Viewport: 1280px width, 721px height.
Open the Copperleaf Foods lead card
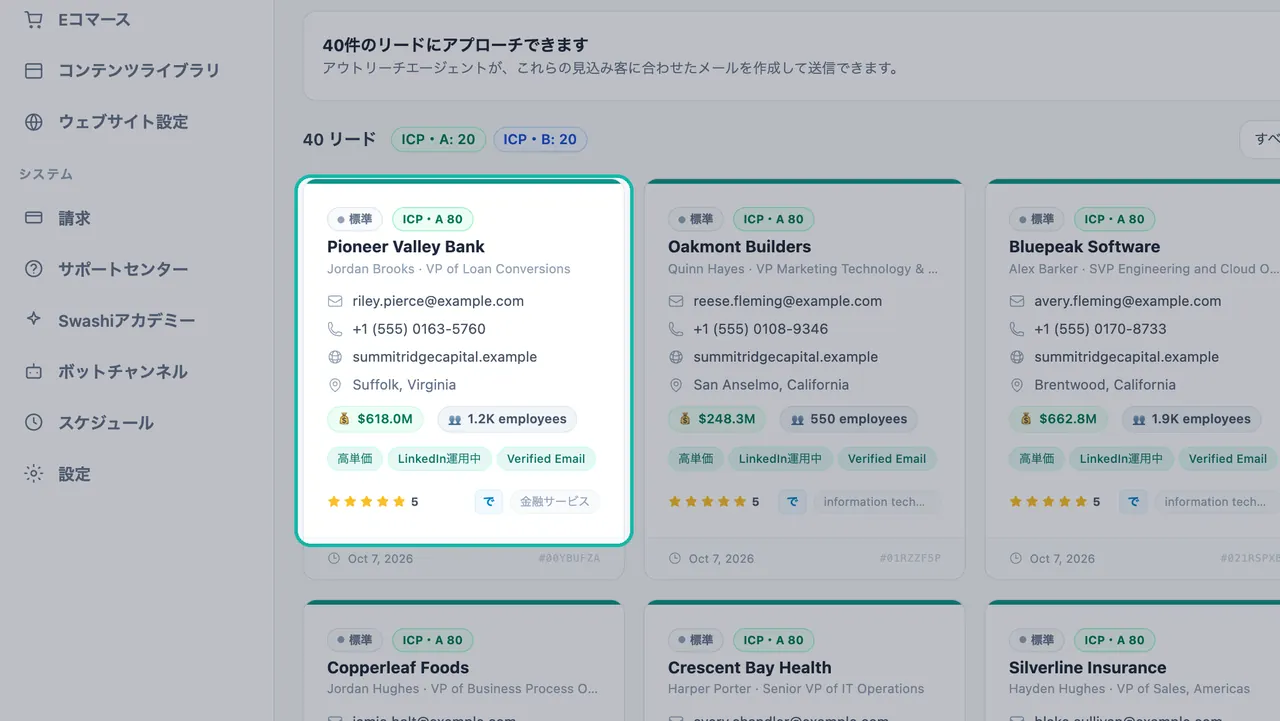coord(464,661)
